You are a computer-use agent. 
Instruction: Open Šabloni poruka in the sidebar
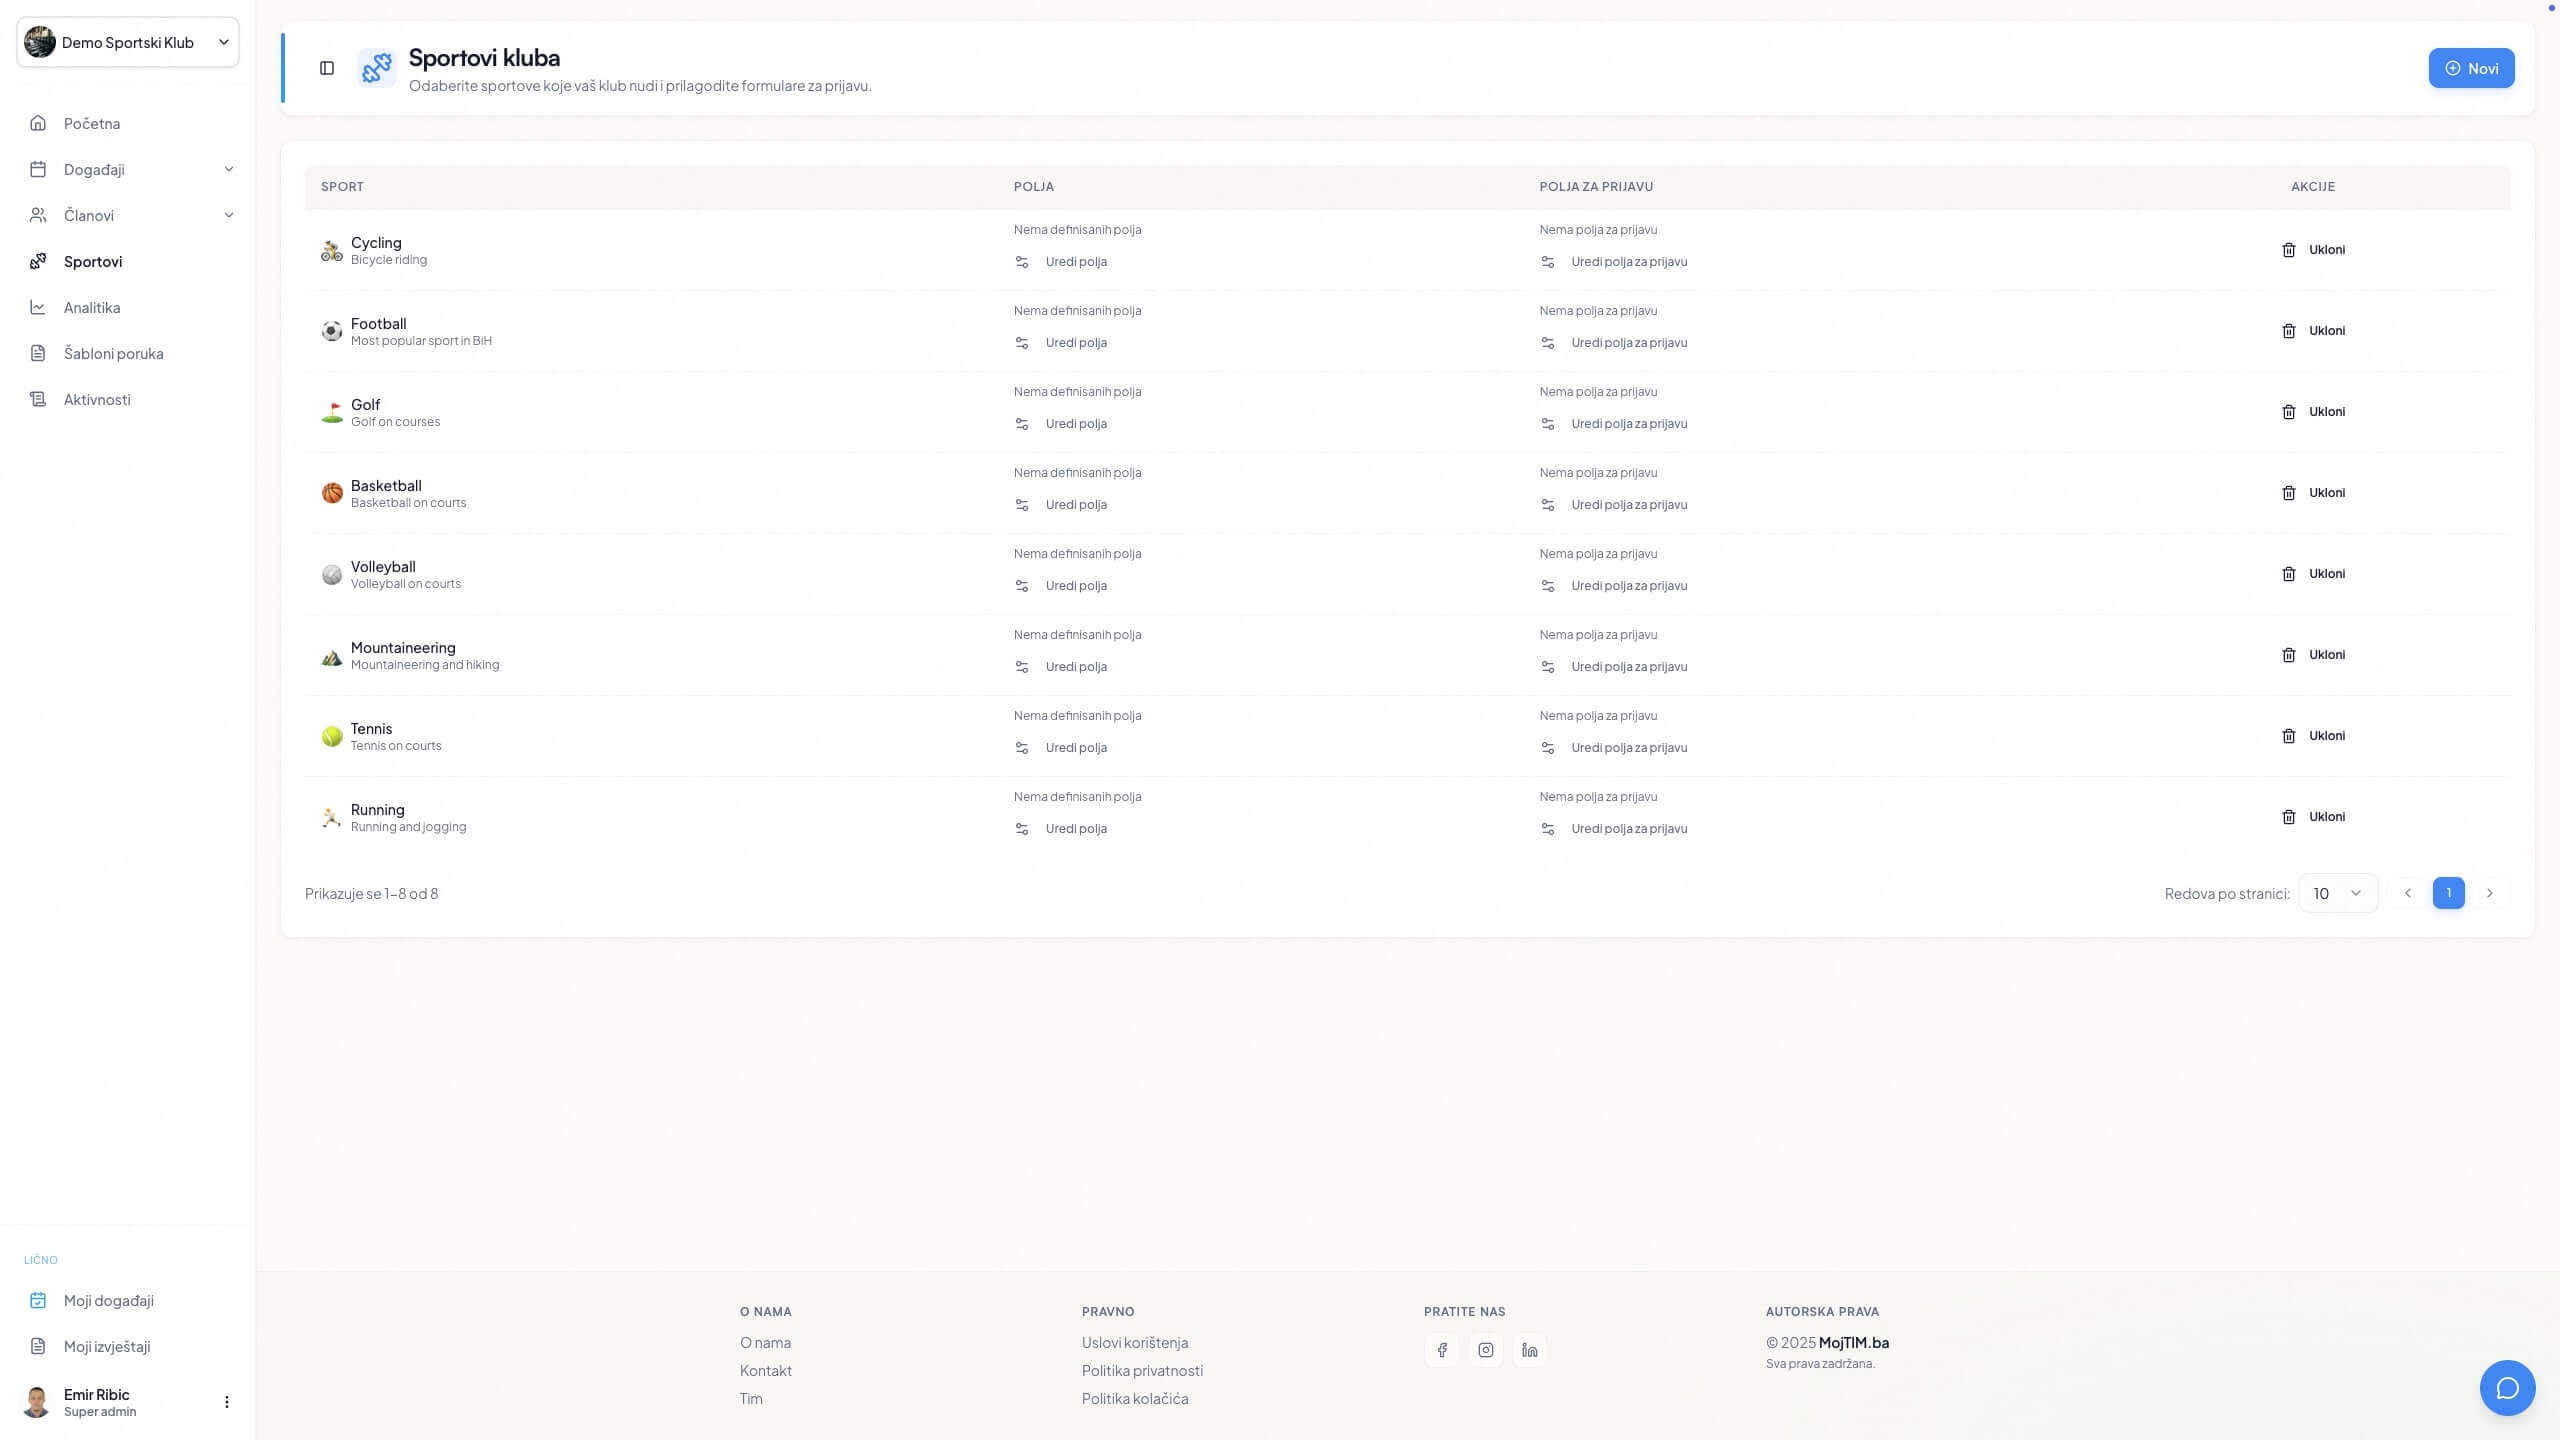(x=113, y=353)
